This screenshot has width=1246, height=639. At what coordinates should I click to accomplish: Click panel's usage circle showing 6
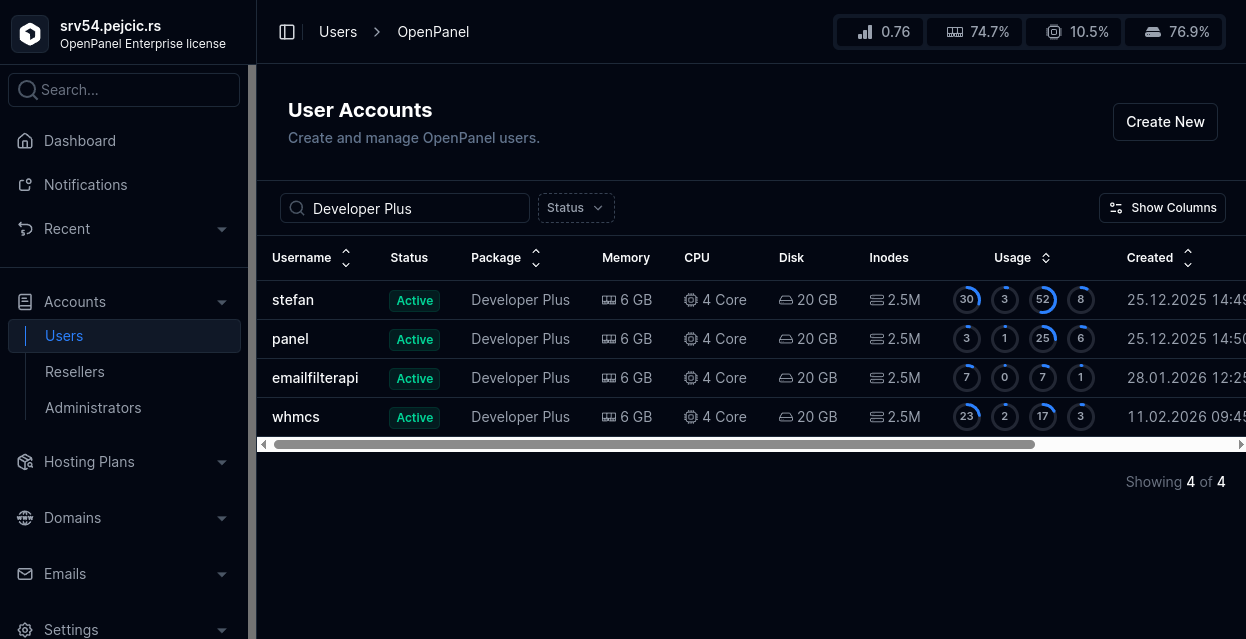click(x=1081, y=339)
